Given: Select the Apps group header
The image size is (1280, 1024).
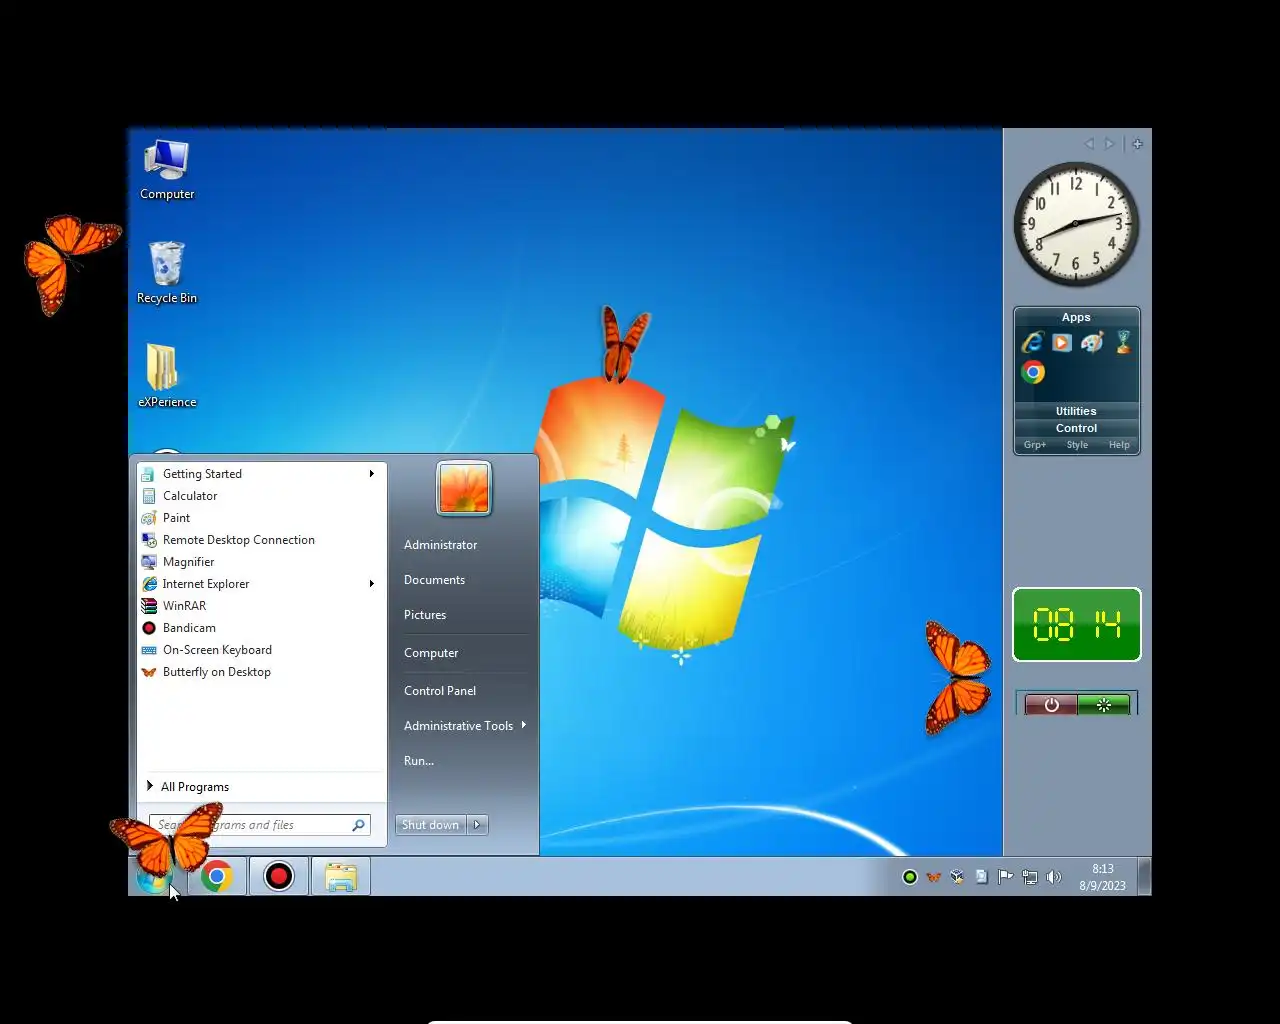Looking at the screenshot, I should tap(1076, 317).
